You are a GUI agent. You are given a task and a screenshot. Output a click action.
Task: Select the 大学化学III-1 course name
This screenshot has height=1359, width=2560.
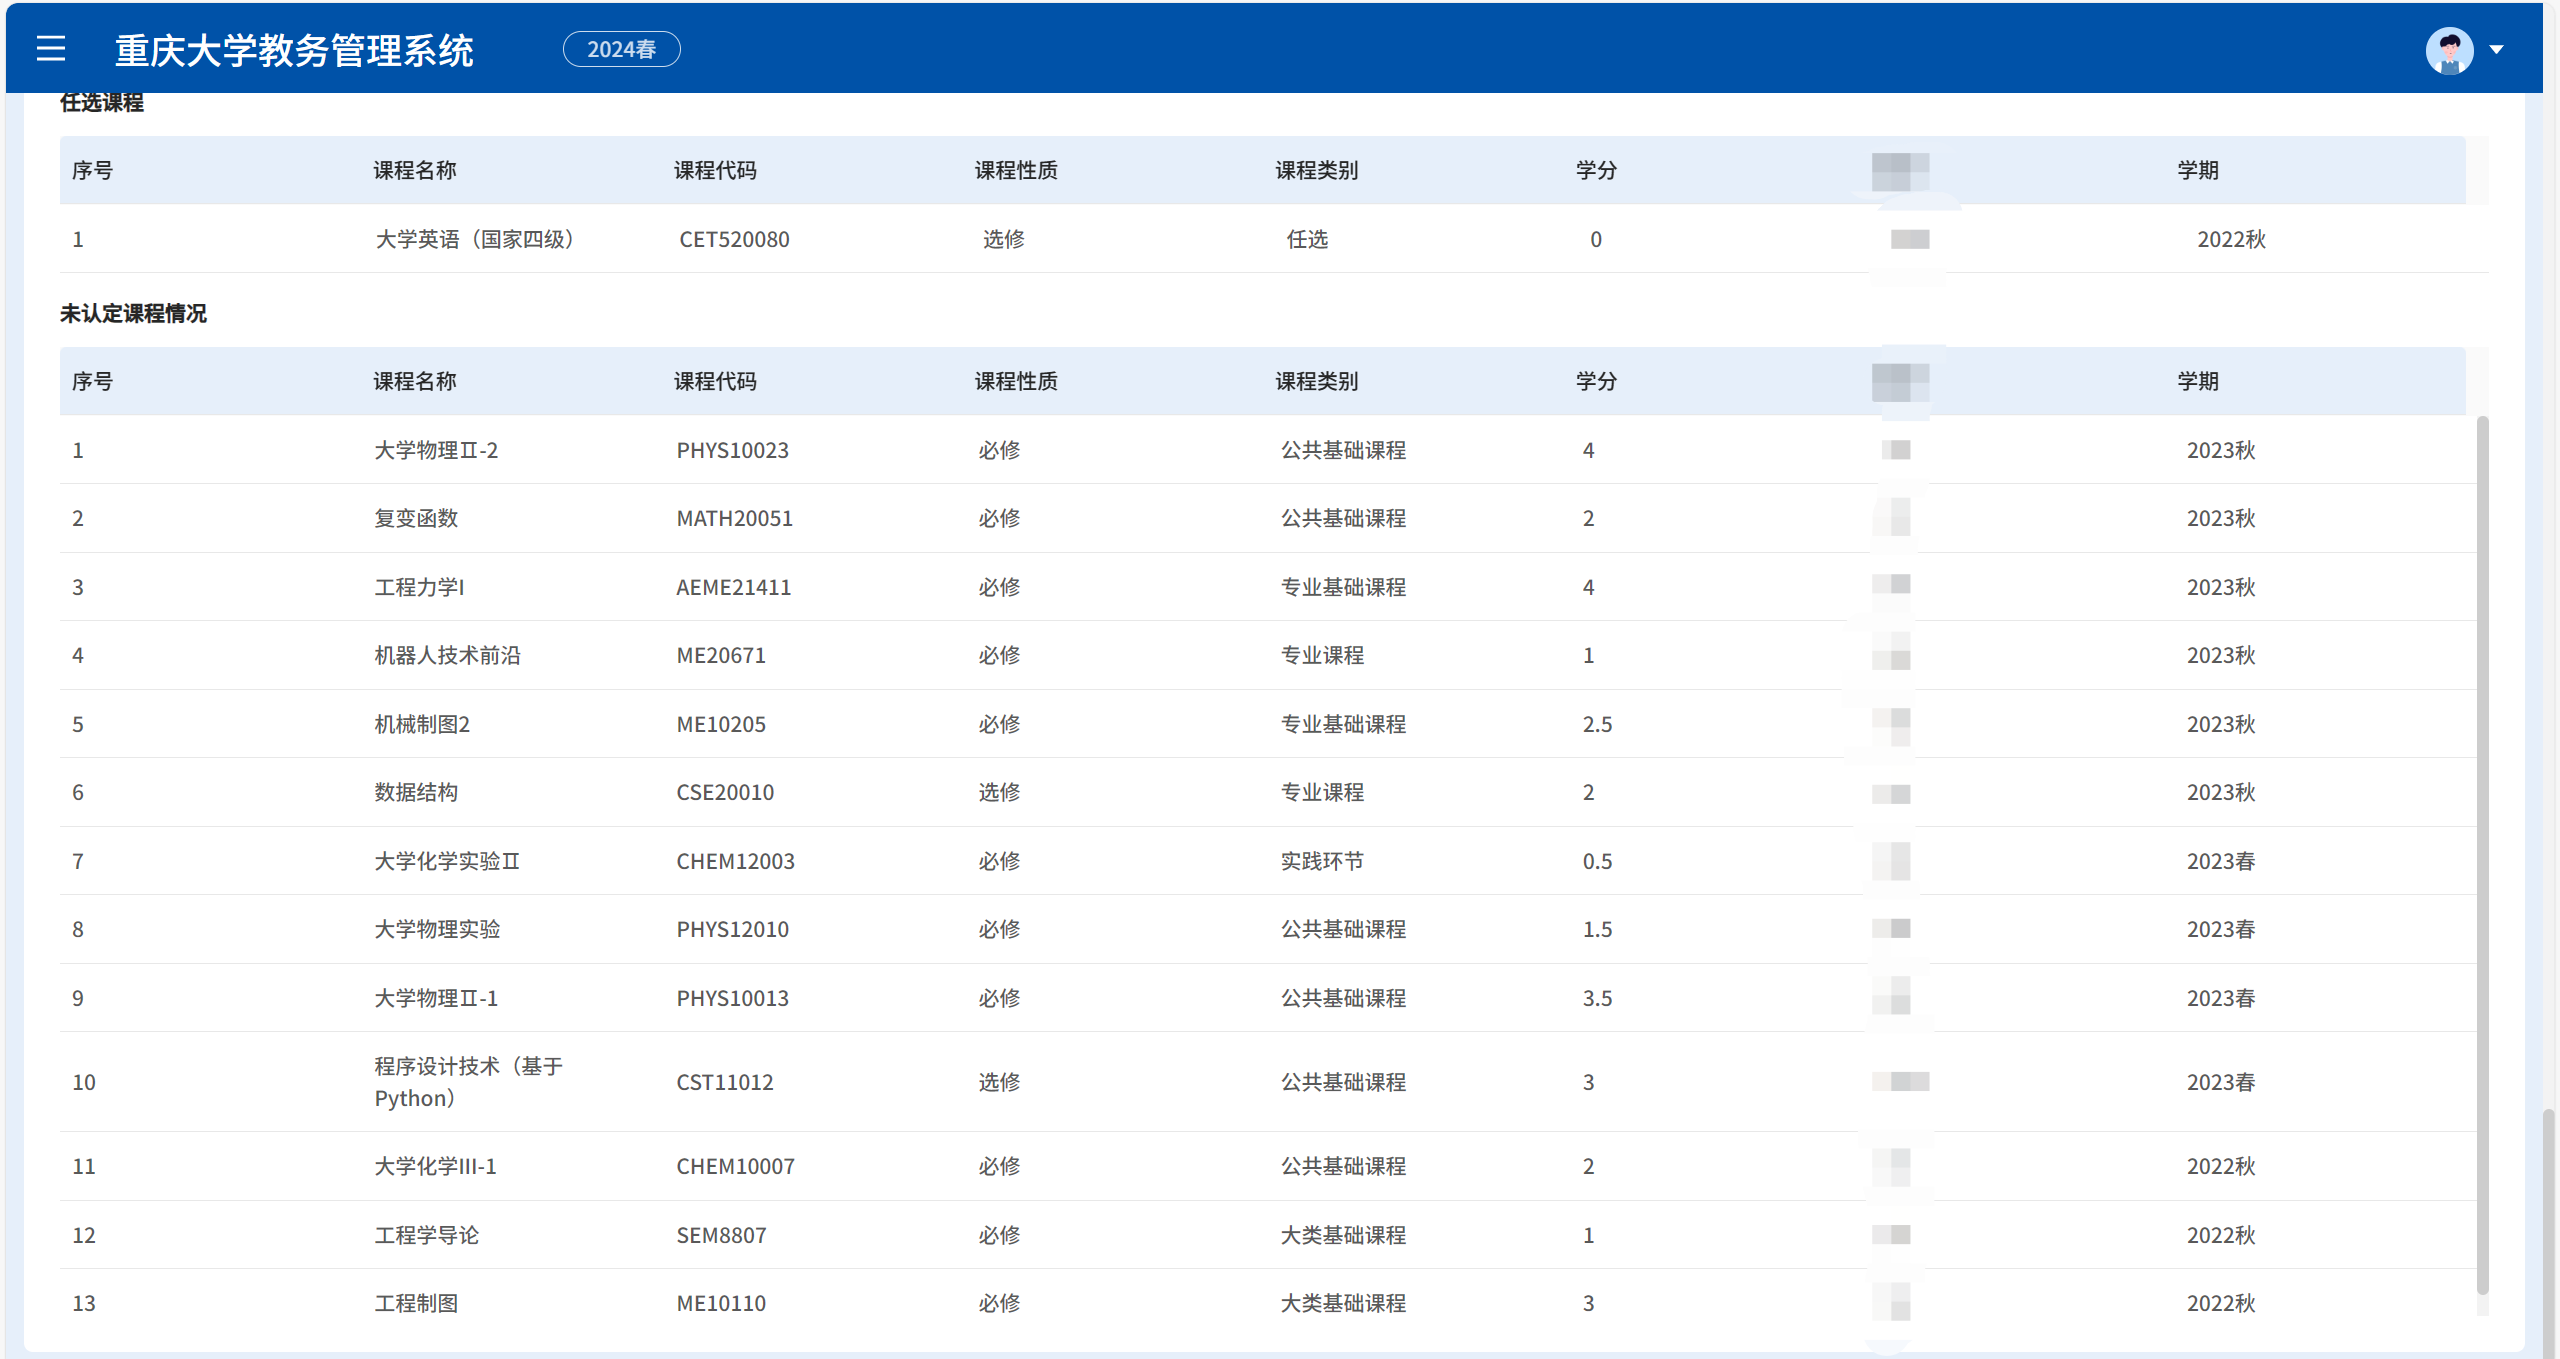[435, 1166]
